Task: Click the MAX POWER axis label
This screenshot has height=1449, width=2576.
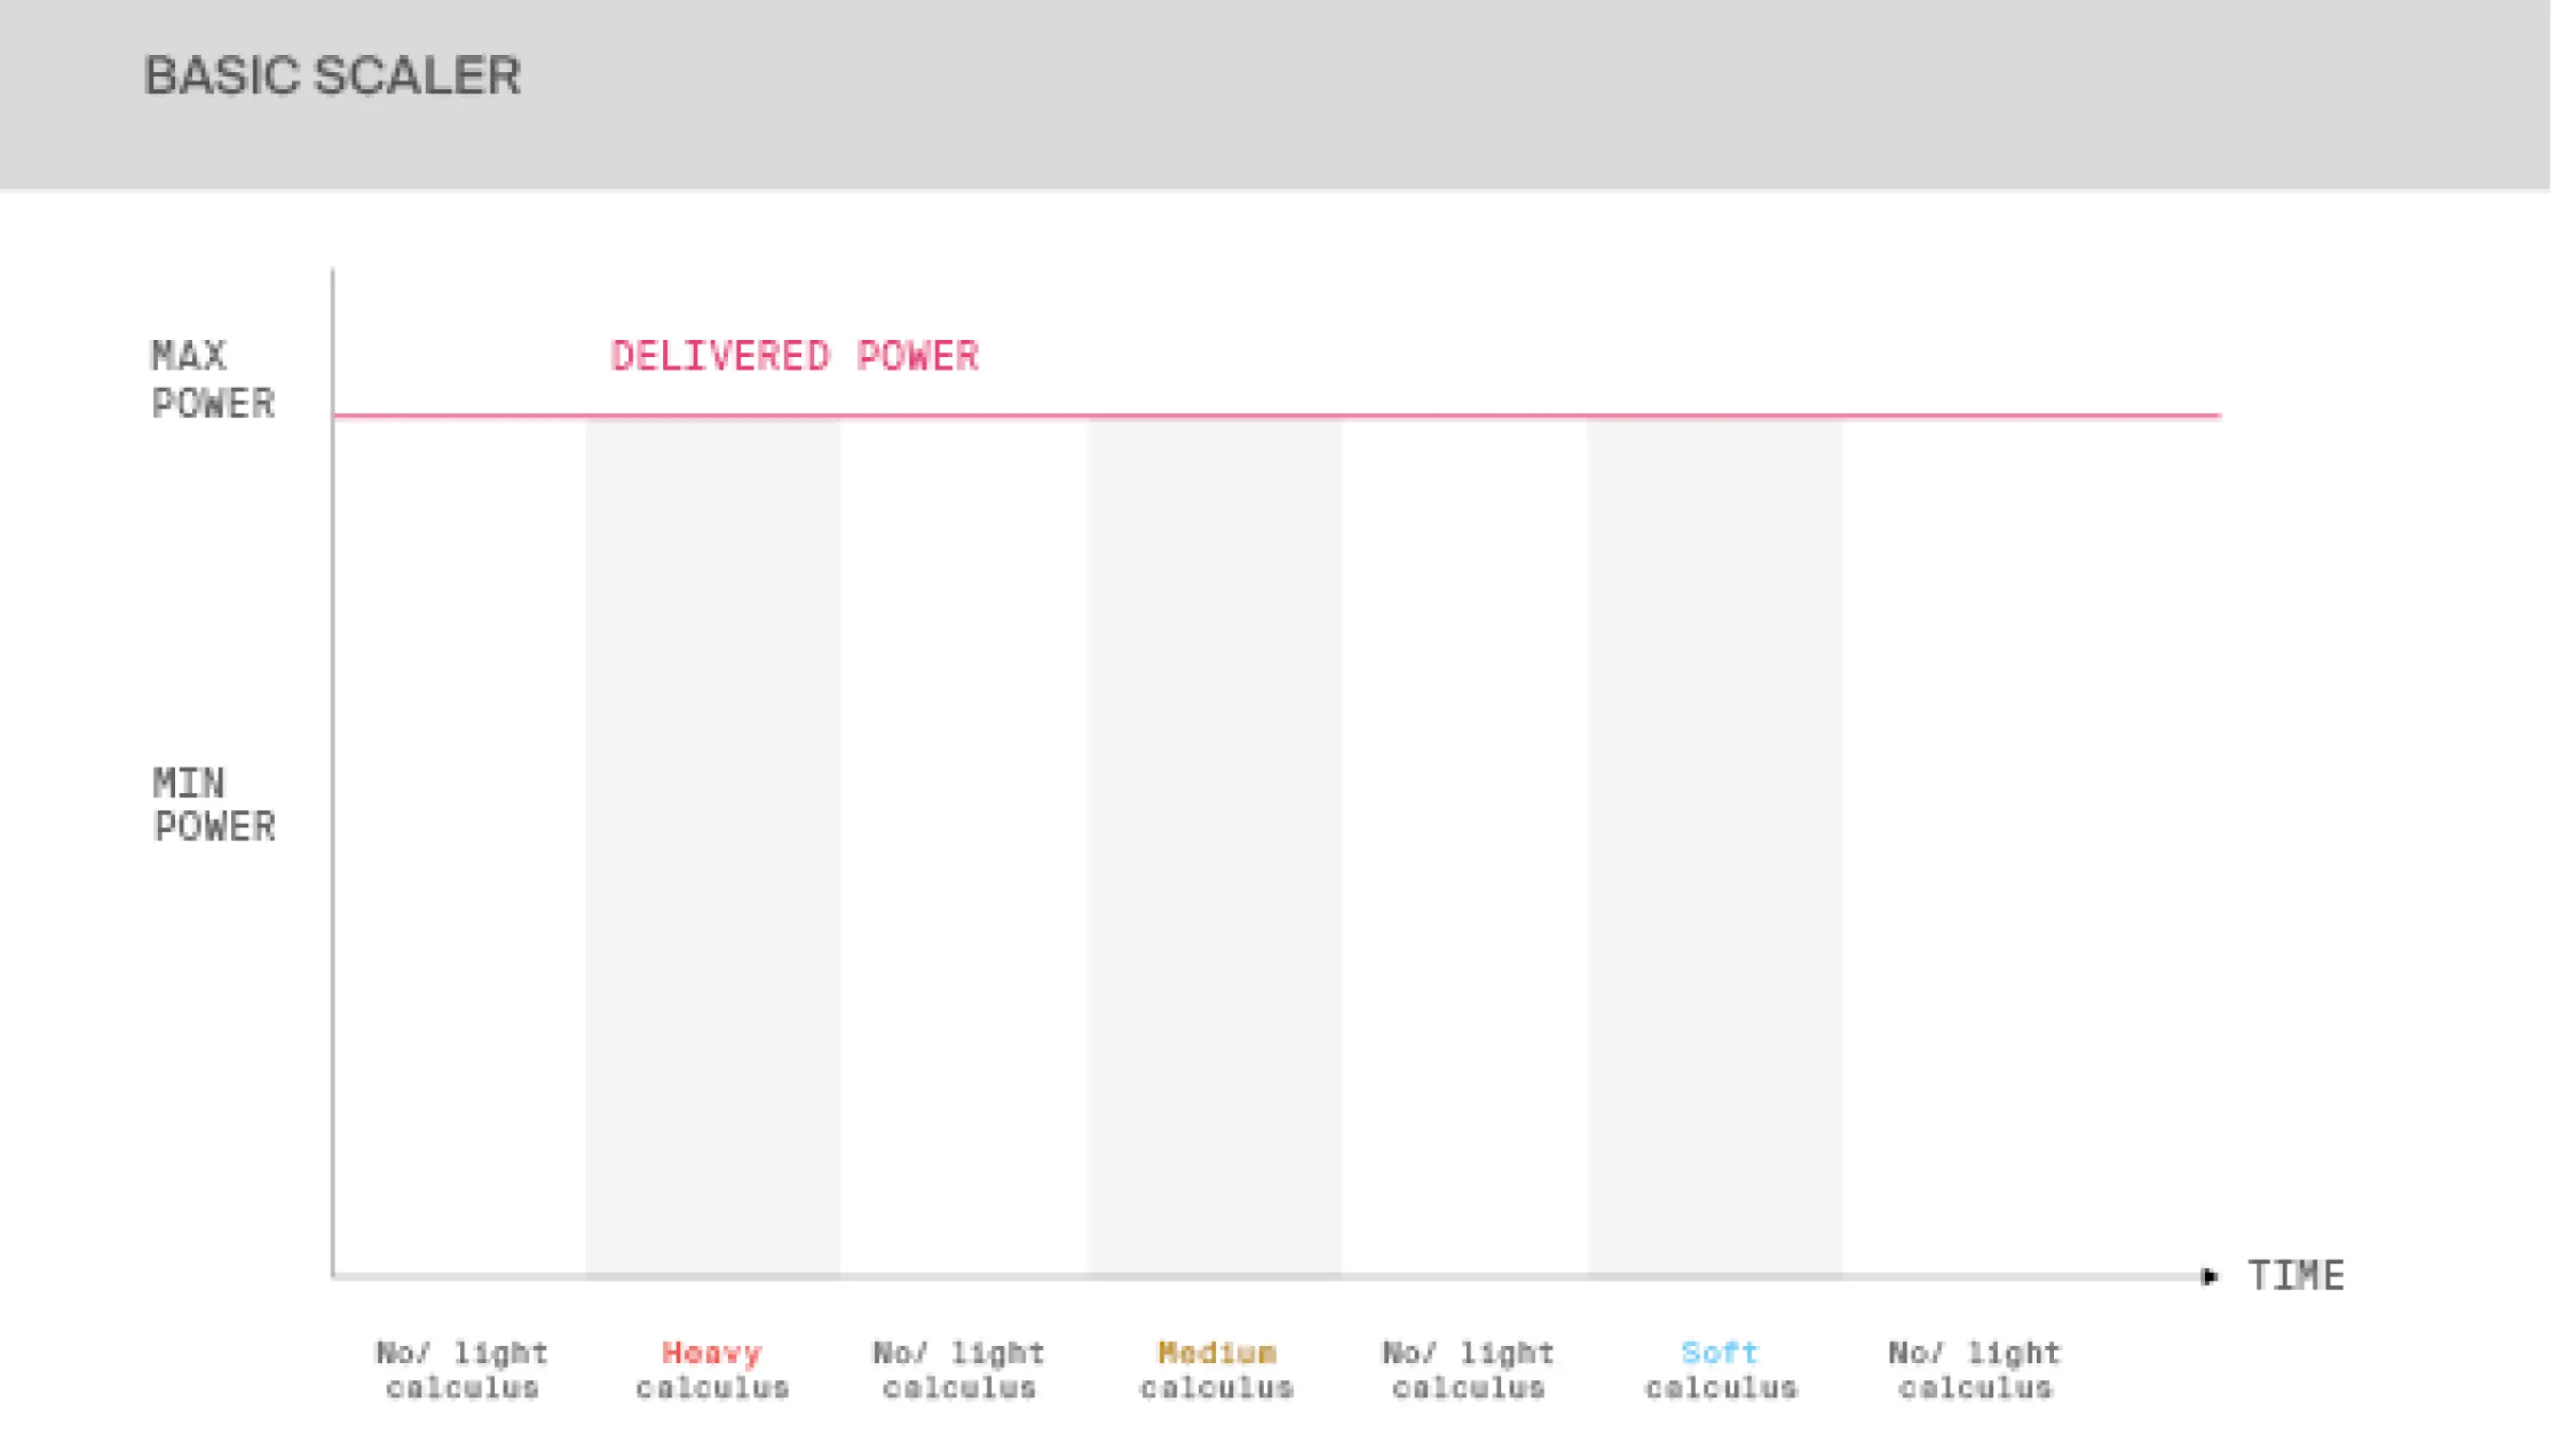Action: tap(212, 380)
